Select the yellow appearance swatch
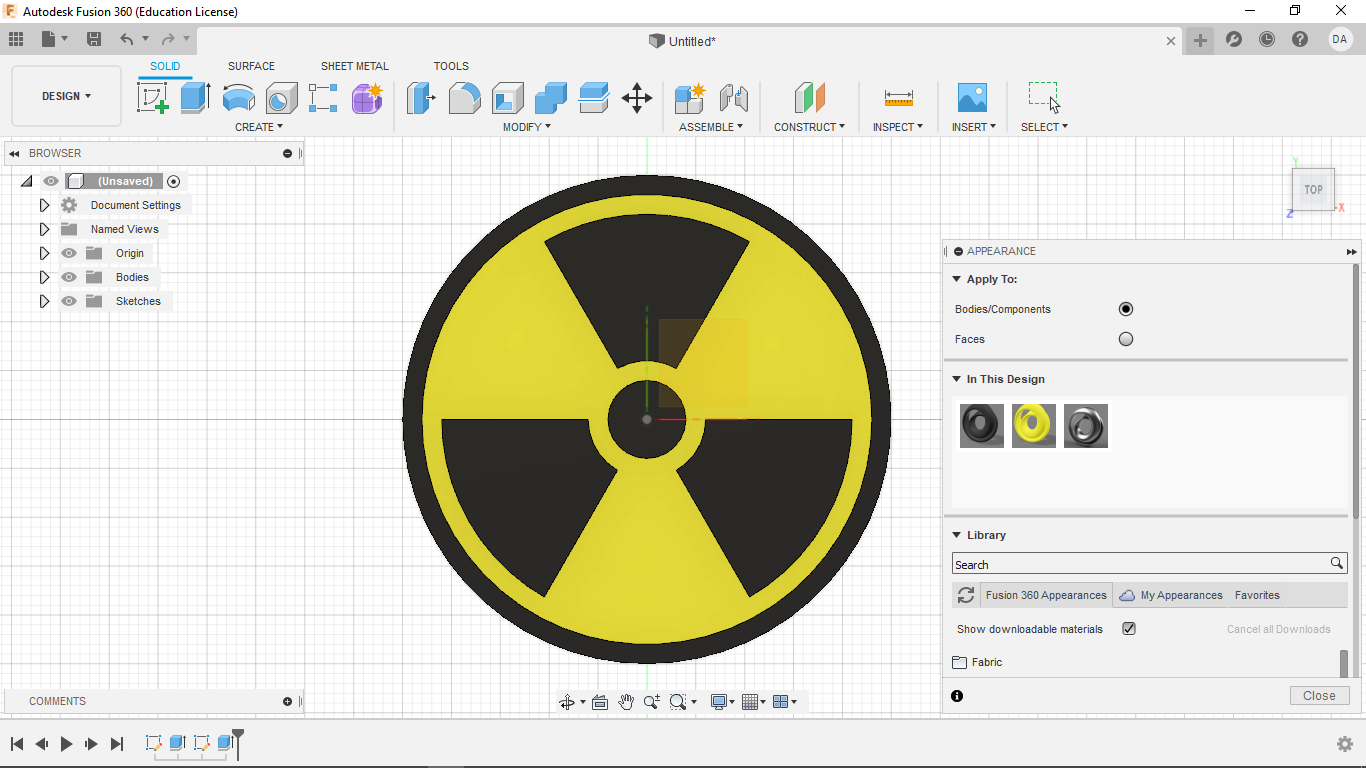 tap(1033, 425)
